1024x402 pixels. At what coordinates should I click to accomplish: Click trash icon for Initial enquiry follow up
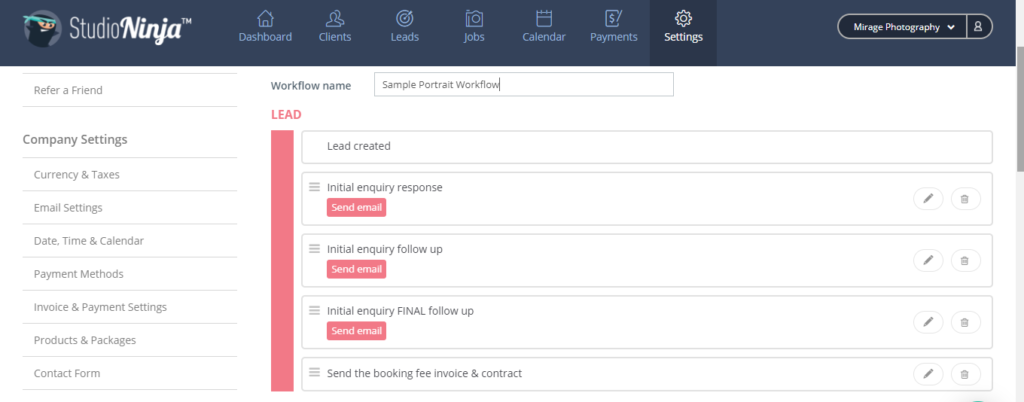[x=965, y=260]
